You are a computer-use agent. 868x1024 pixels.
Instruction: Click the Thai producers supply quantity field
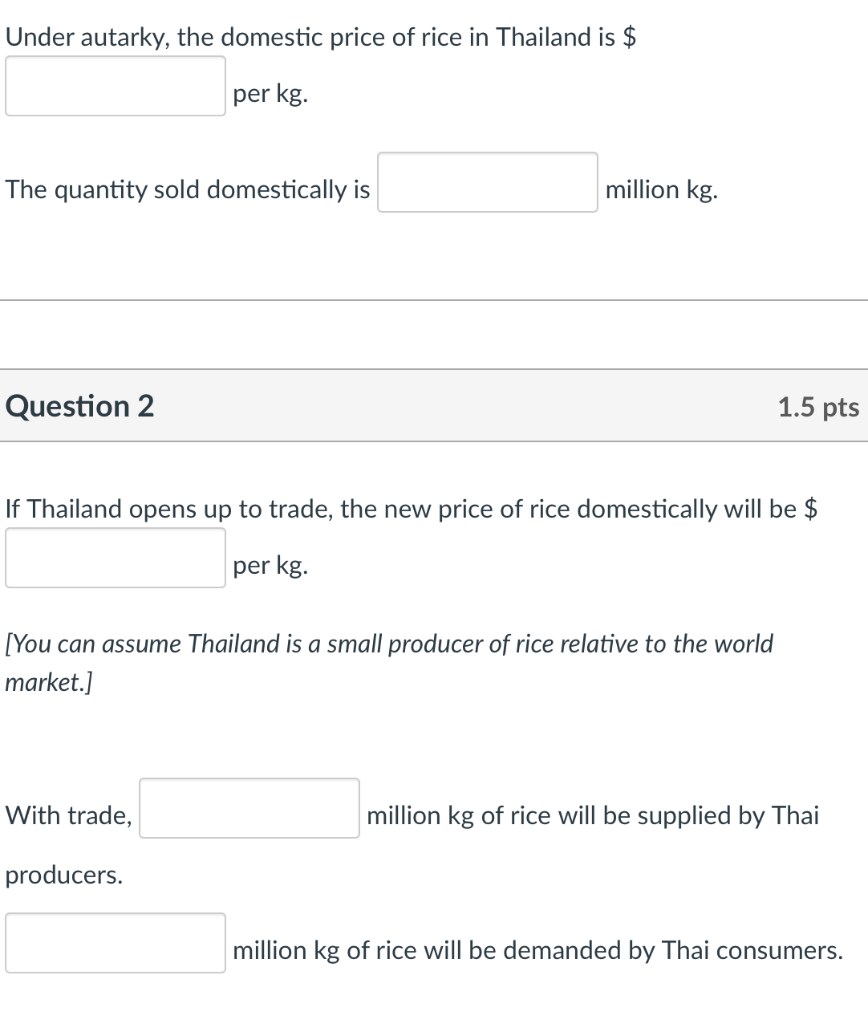249,808
